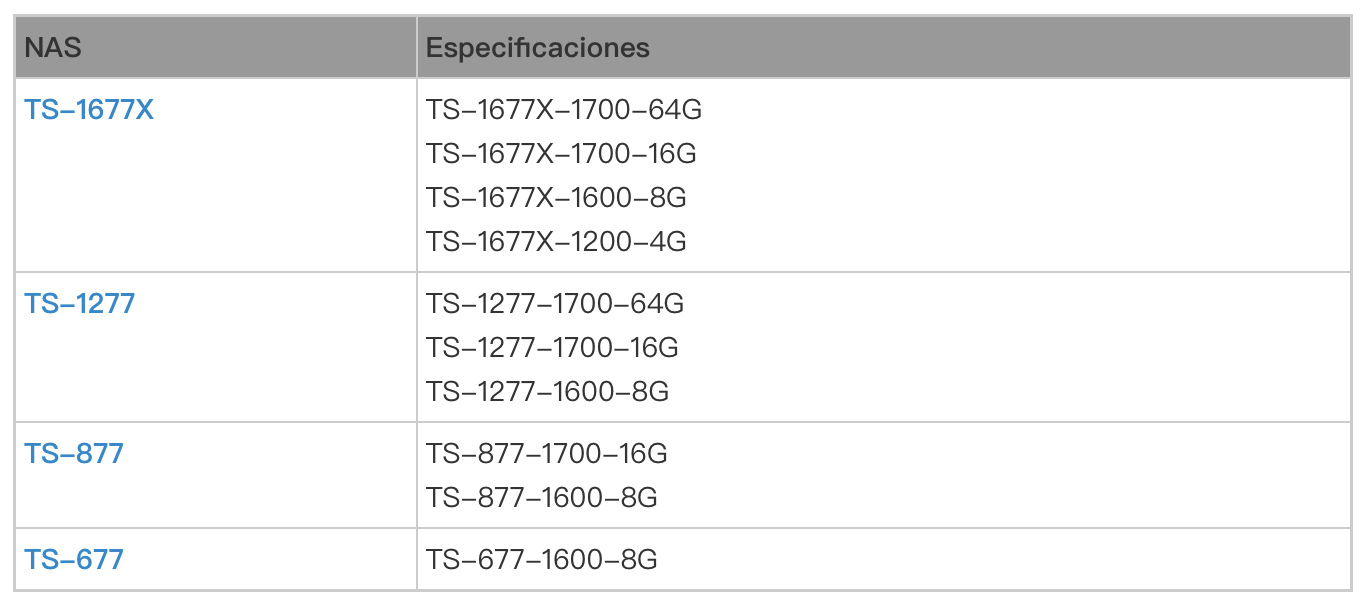Click the TS-877-1700-16G specification

546,454
